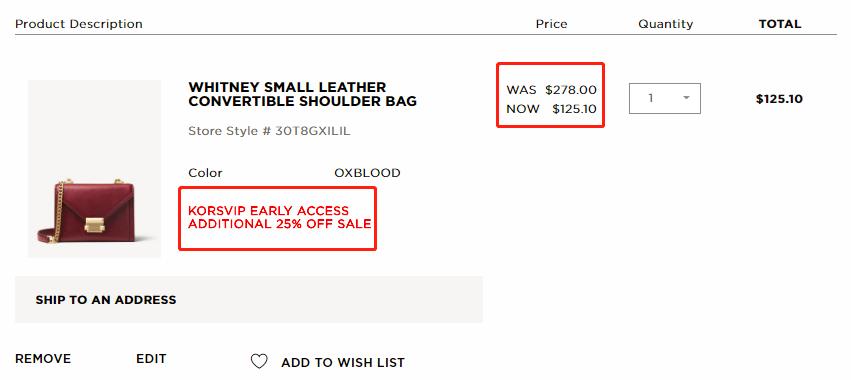851x380 pixels.
Task: Click the WAS $278.00 original price
Action: pos(551,90)
